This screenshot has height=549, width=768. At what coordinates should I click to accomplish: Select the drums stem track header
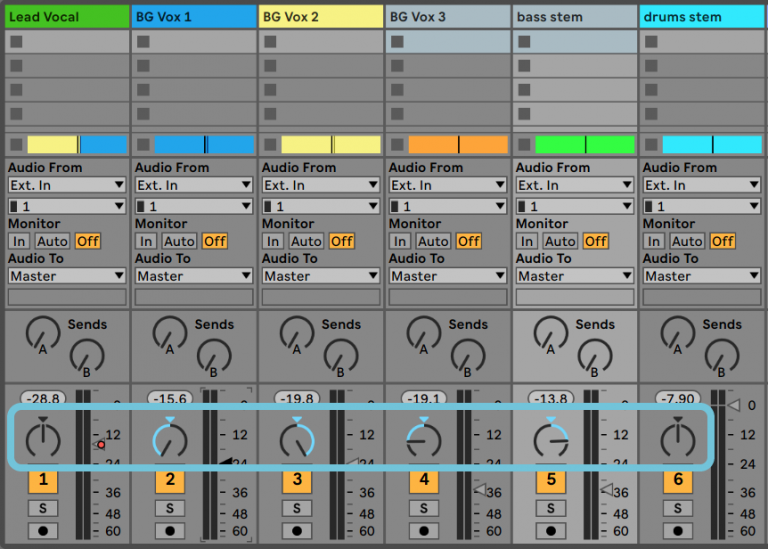pyautogui.click(x=702, y=17)
